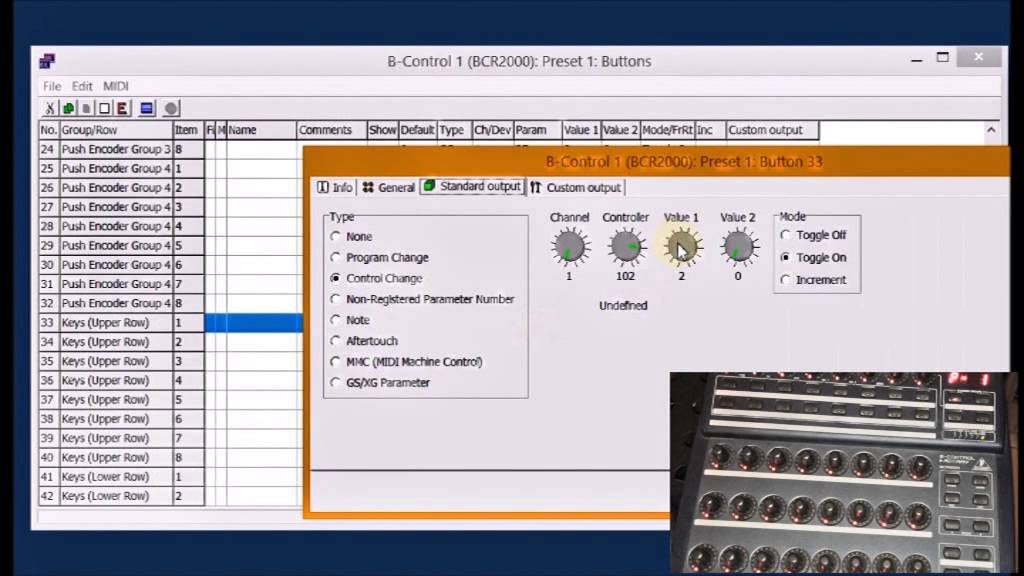This screenshot has height=576, width=1024.
Task: Click the BCR2000 hardware webcam thumbnail
Action: 842,473
